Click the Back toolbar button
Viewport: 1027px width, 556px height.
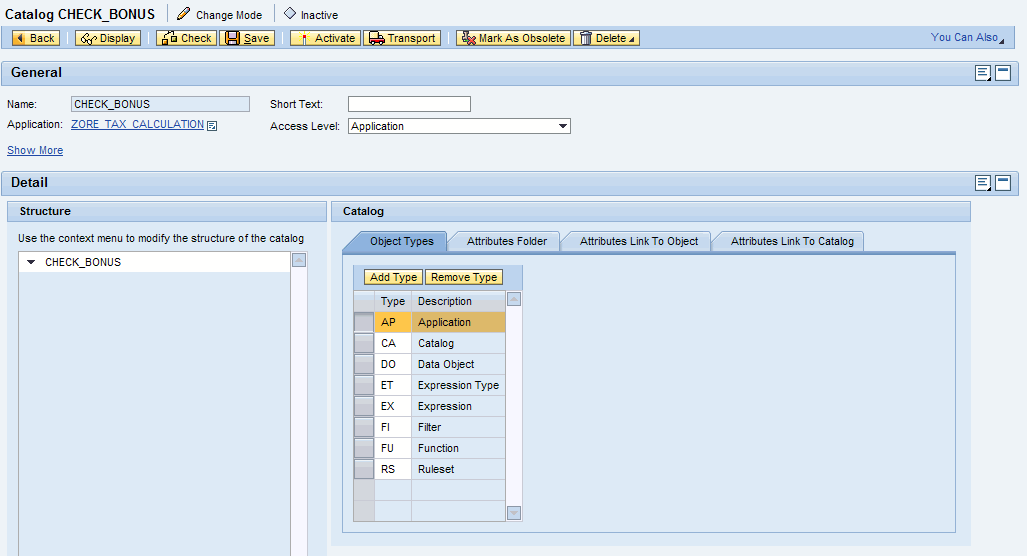click(x=35, y=38)
